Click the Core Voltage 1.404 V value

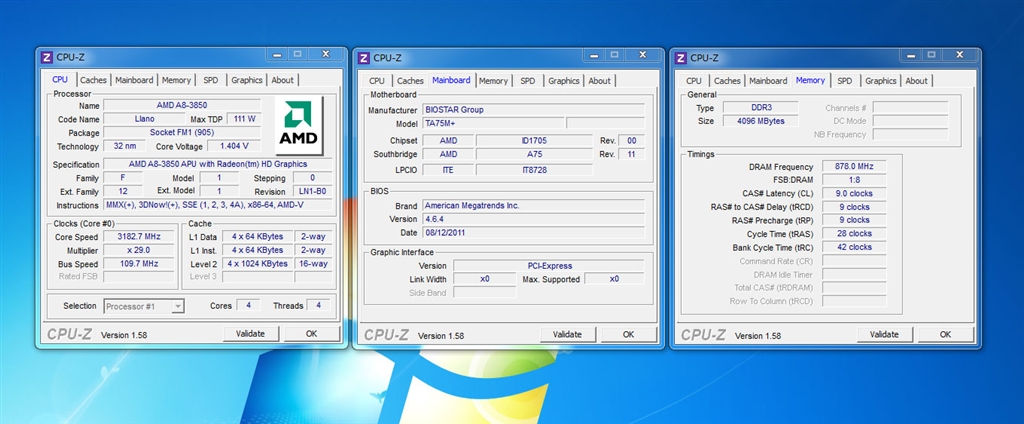(x=234, y=146)
